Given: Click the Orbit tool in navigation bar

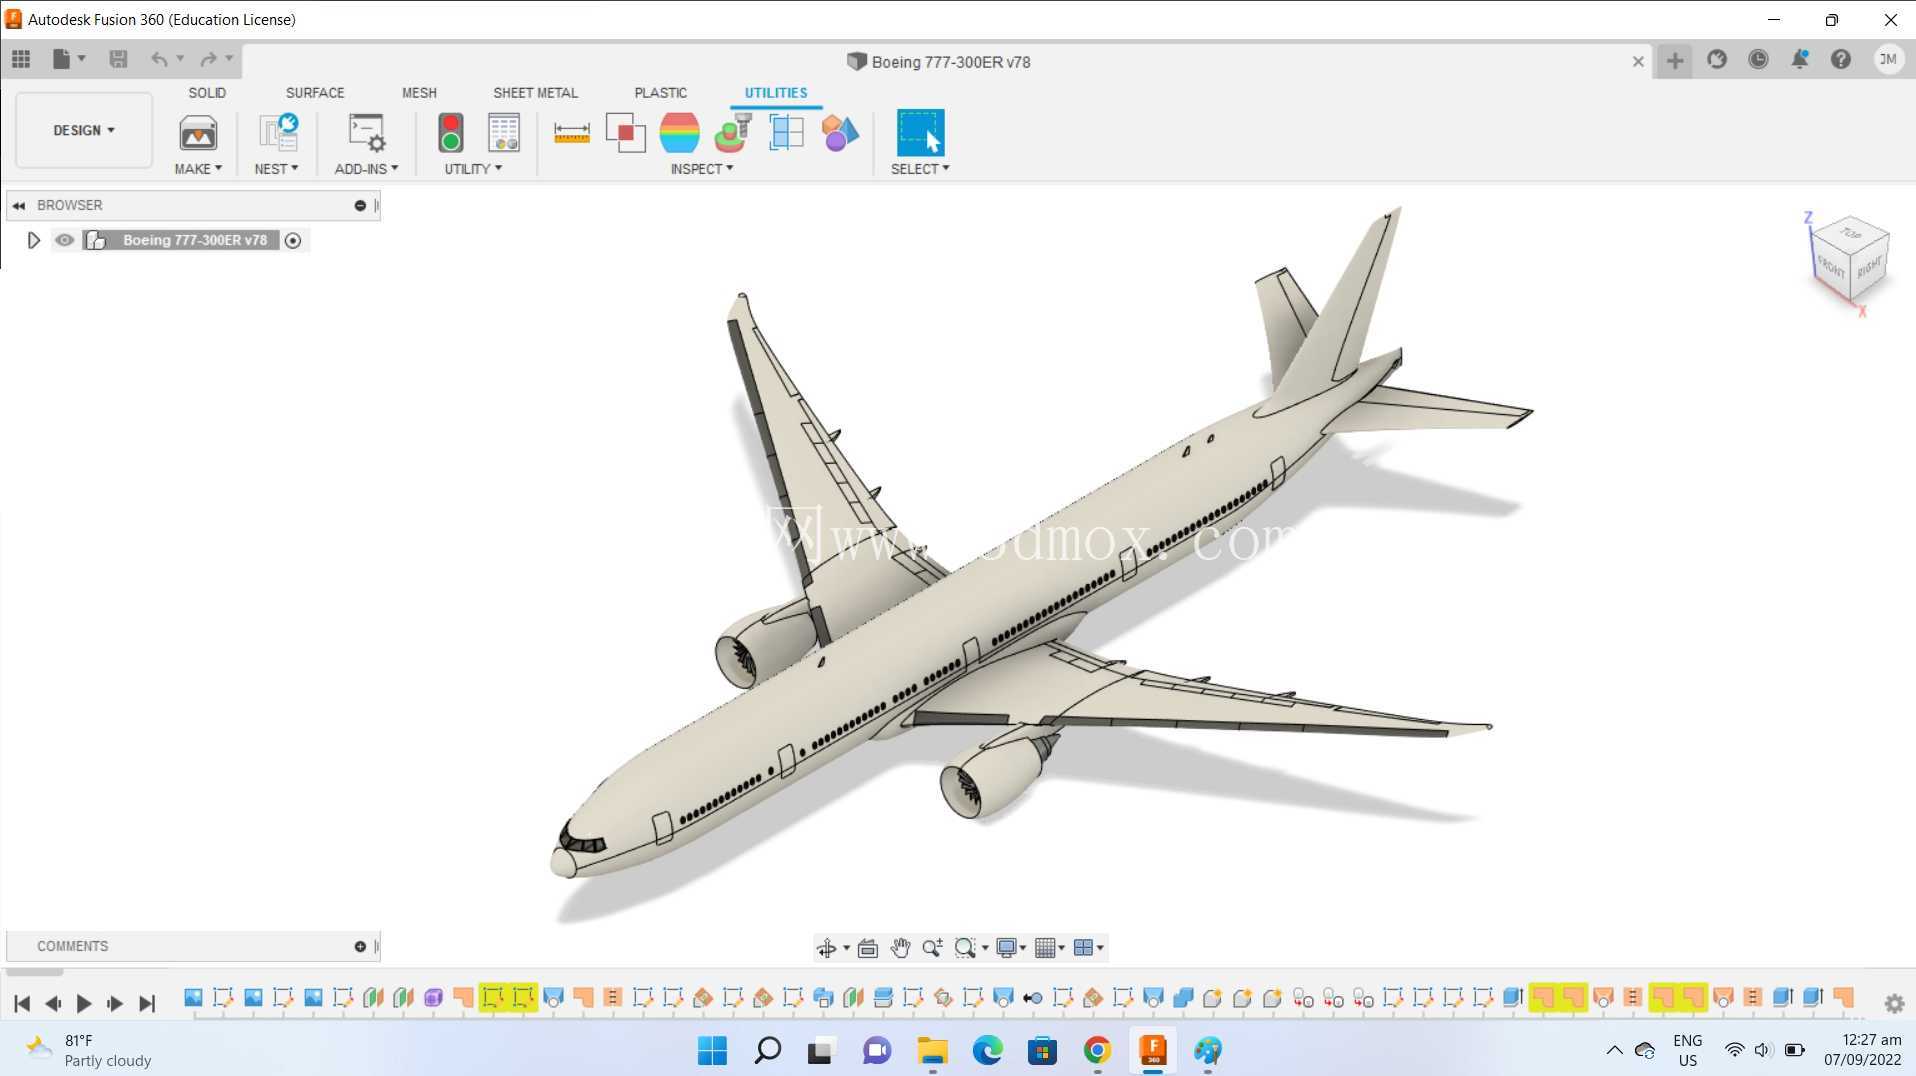Looking at the screenshot, I should 827,948.
